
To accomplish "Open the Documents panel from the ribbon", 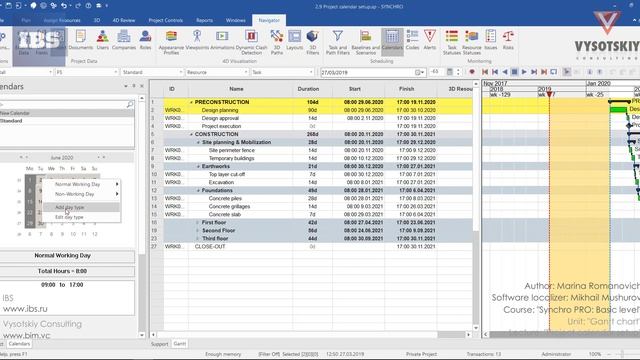I will pyautogui.click(x=80, y=40).
